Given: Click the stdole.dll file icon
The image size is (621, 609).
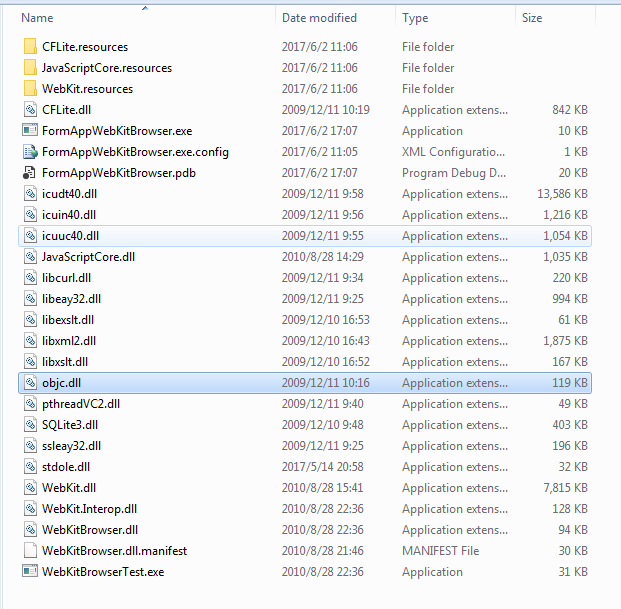Looking at the screenshot, I should point(30,466).
